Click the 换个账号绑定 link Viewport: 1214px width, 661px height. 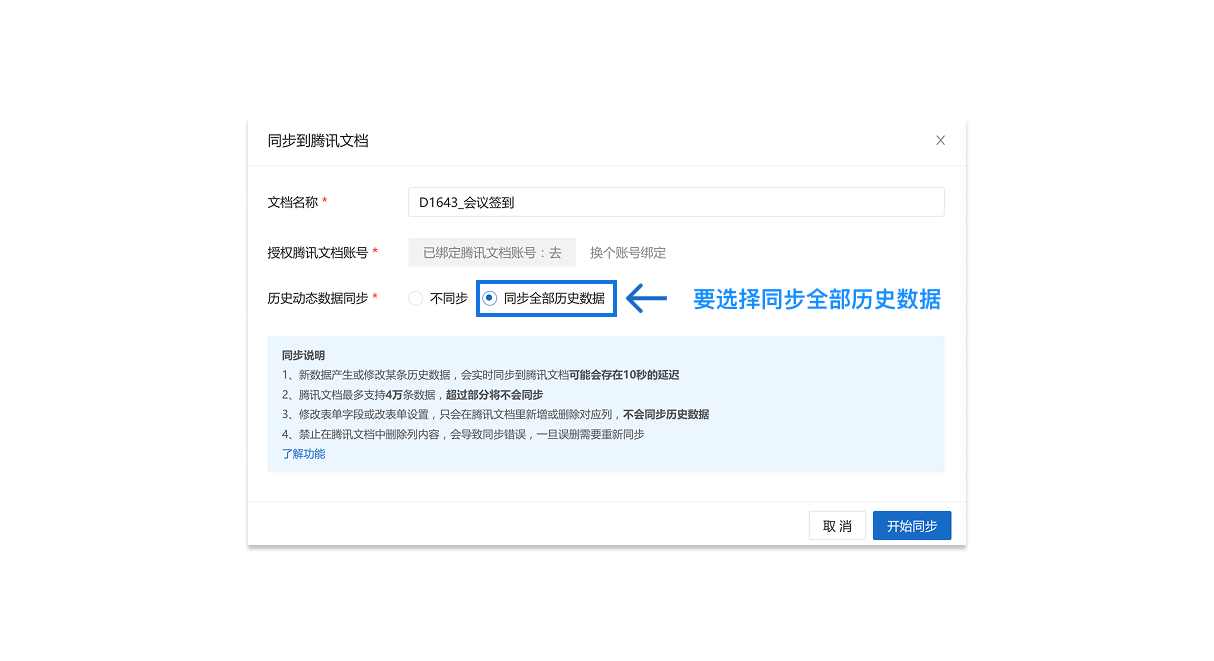pyautogui.click(x=628, y=253)
